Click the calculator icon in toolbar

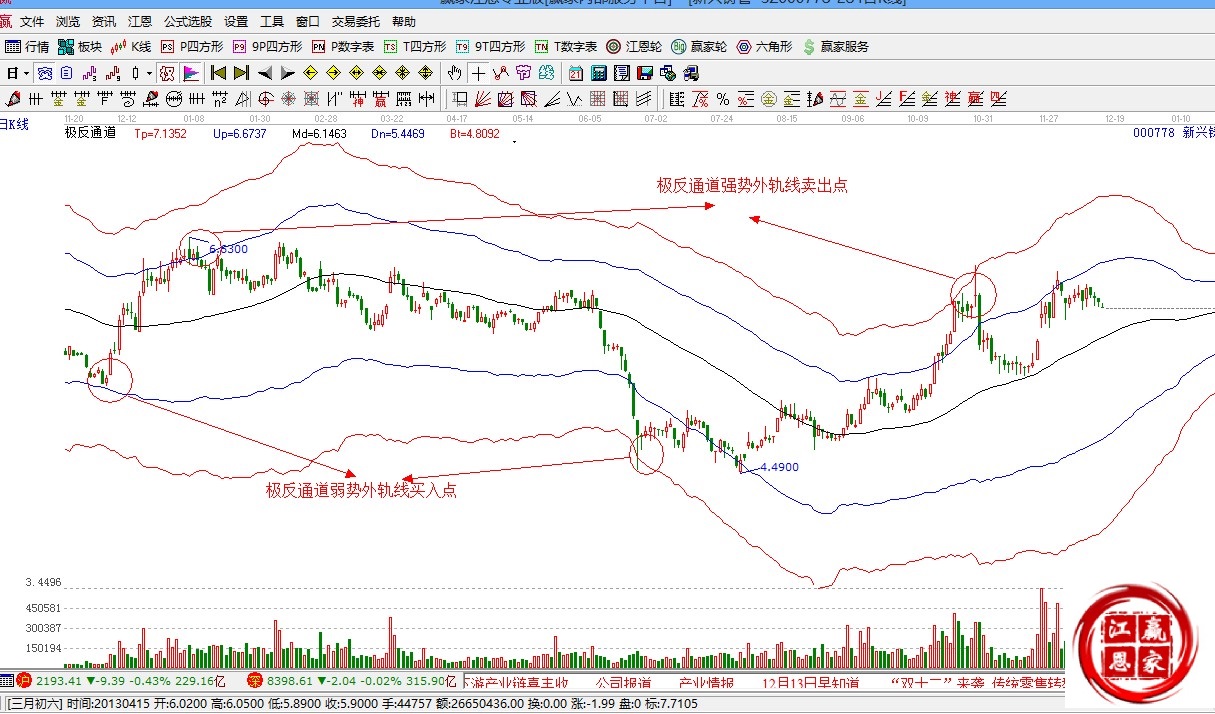[598, 73]
